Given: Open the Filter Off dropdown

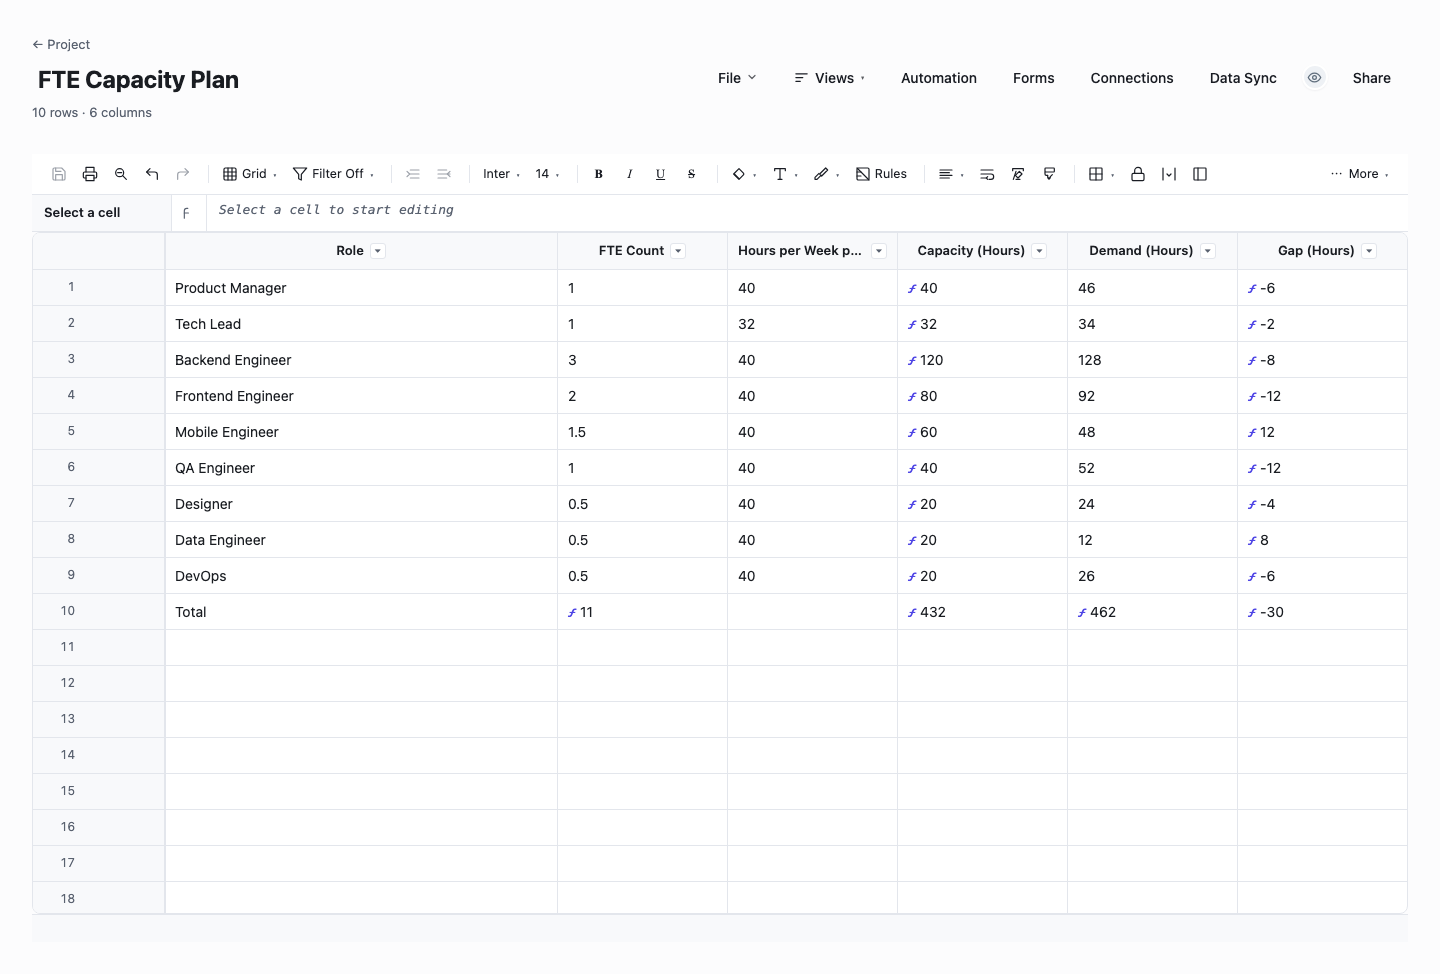Looking at the screenshot, I should point(334,174).
